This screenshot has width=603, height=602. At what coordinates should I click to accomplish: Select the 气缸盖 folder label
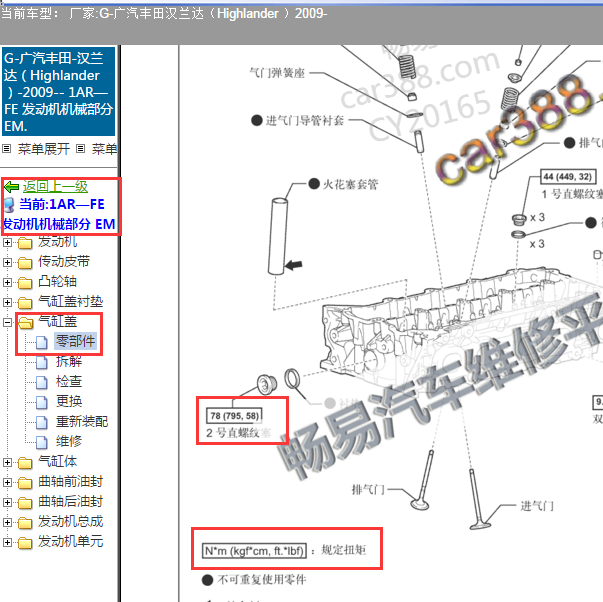pyautogui.click(x=58, y=321)
